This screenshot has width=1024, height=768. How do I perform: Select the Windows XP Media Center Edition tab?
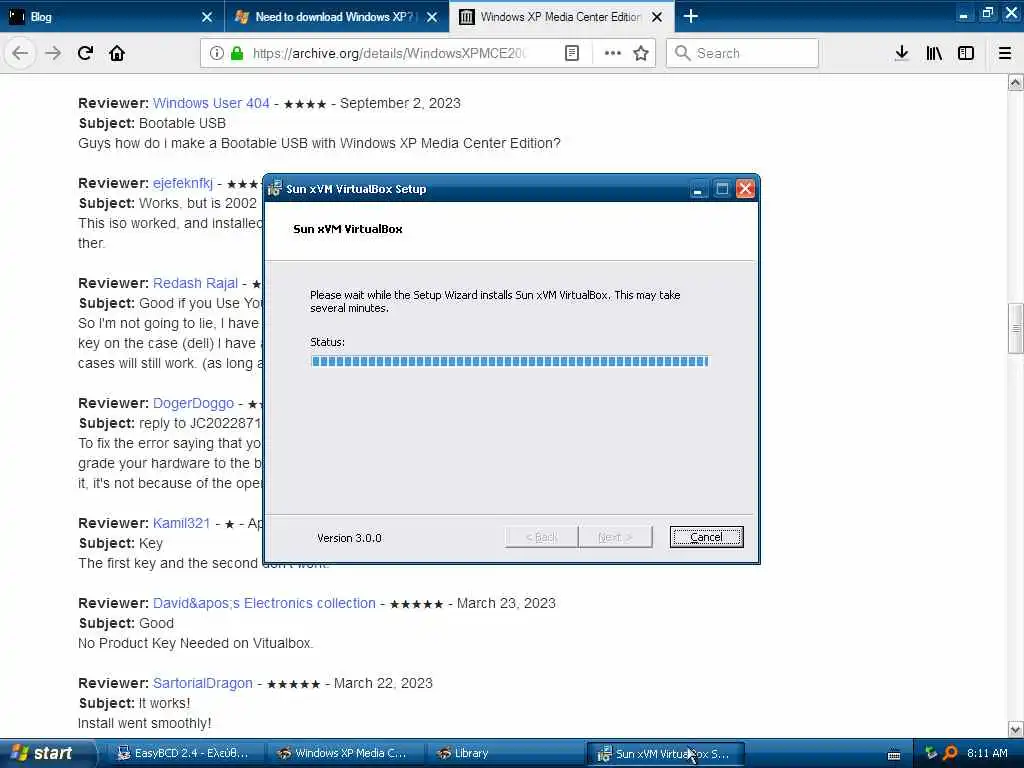[562, 16]
